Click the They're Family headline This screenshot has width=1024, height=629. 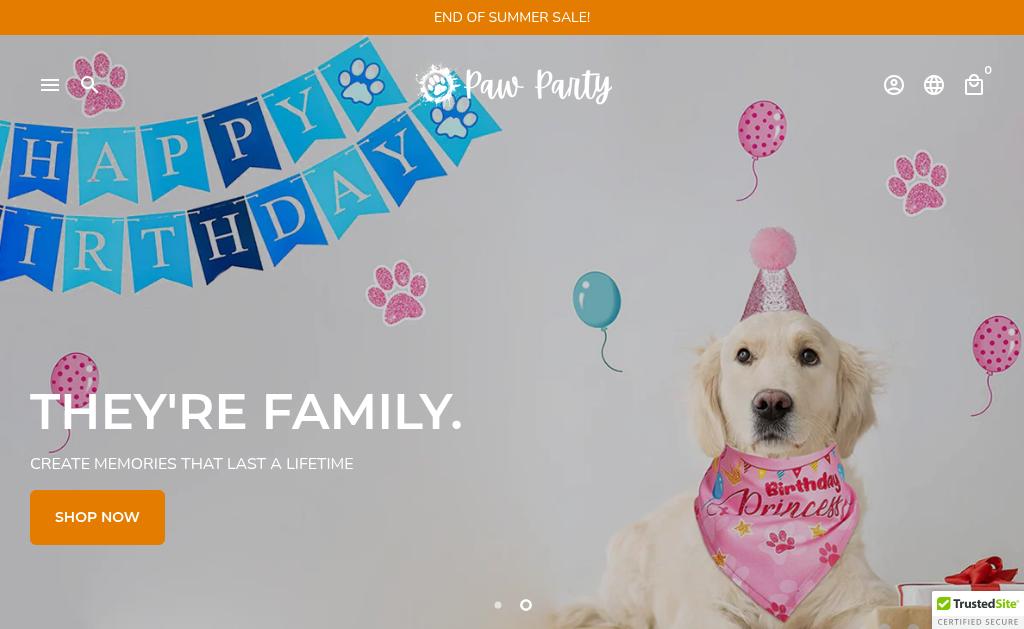[246, 411]
